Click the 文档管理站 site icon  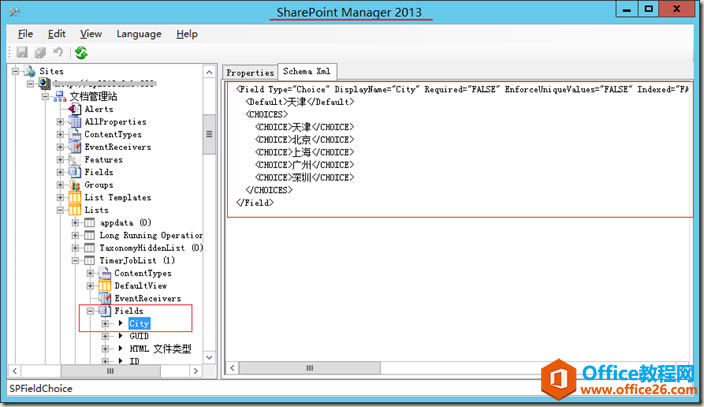pos(60,96)
